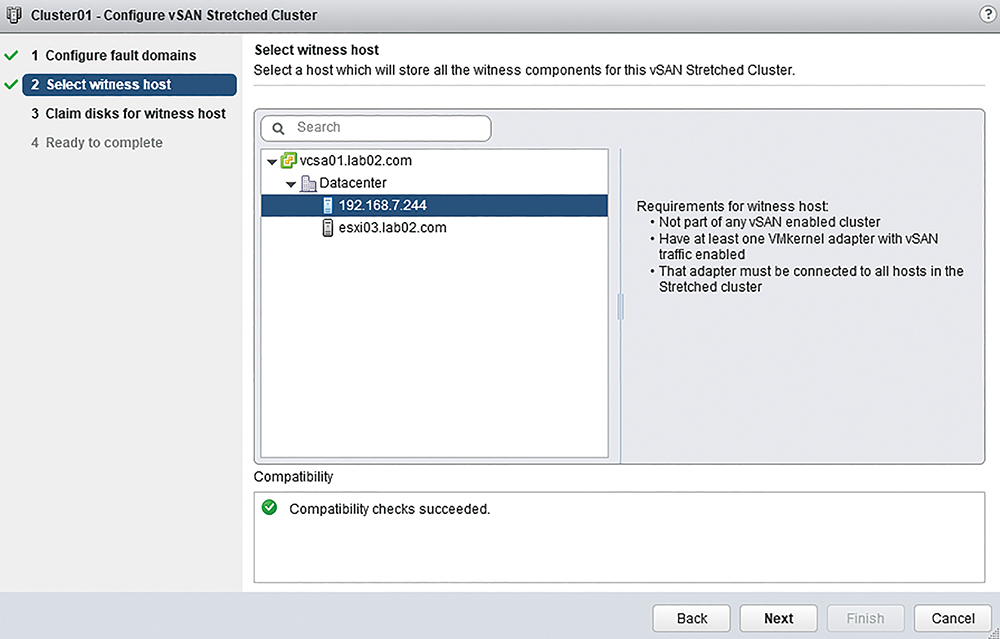Click the Back button
This screenshot has height=639, width=1000.
(x=691, y=618)
